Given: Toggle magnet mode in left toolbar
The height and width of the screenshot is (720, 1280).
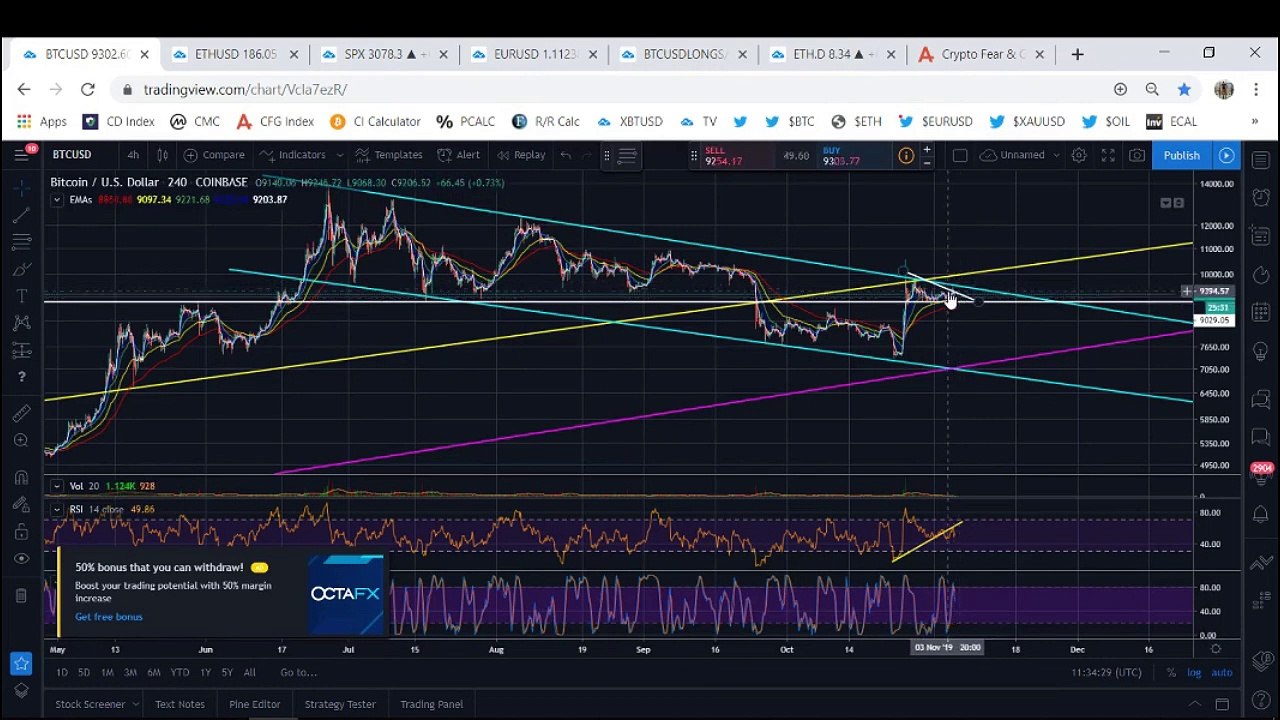Looking at the screenshot, I should click(21, 477).
